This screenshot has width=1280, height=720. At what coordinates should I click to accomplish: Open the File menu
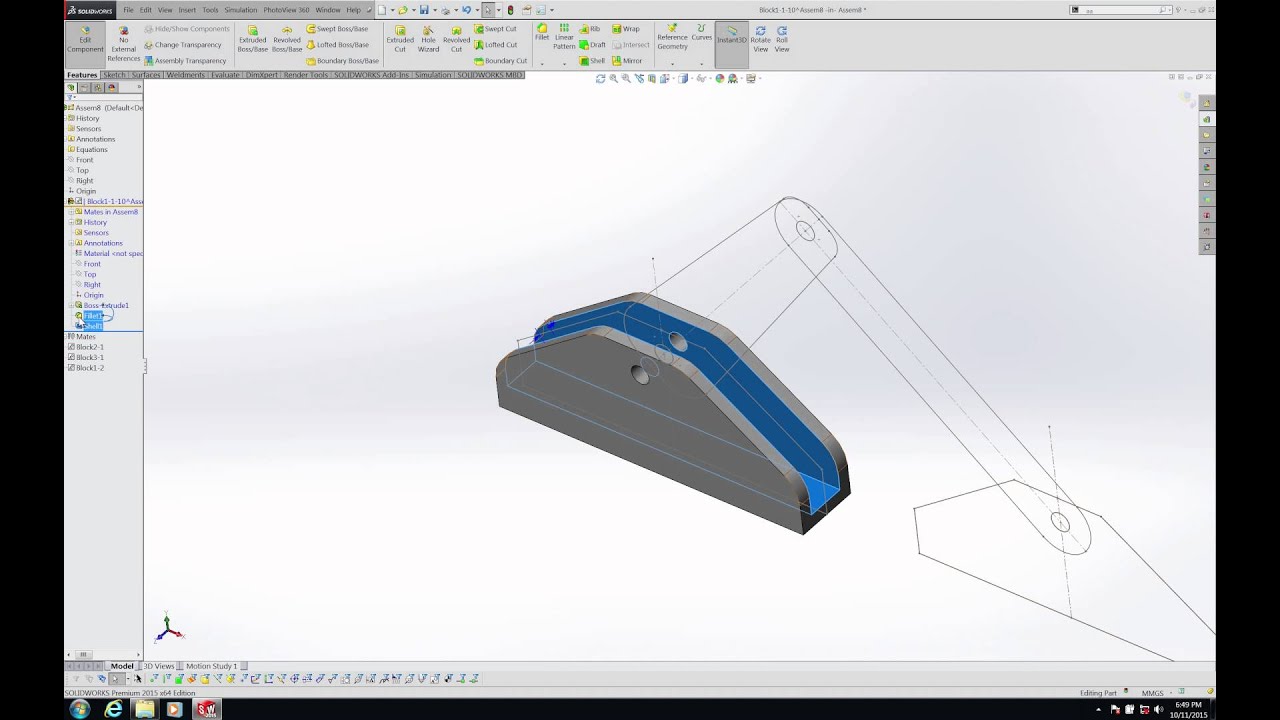click(128, 10)
